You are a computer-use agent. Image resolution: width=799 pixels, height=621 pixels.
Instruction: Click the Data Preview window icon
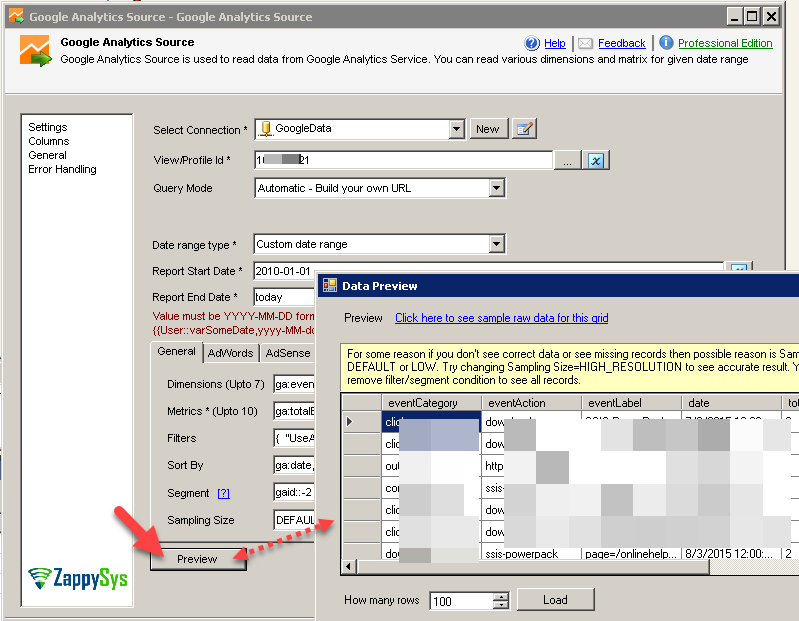coord(330,285)
